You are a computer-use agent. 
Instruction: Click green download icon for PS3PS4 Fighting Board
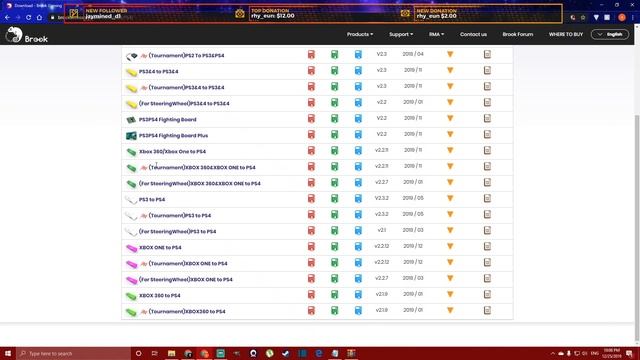334,118
